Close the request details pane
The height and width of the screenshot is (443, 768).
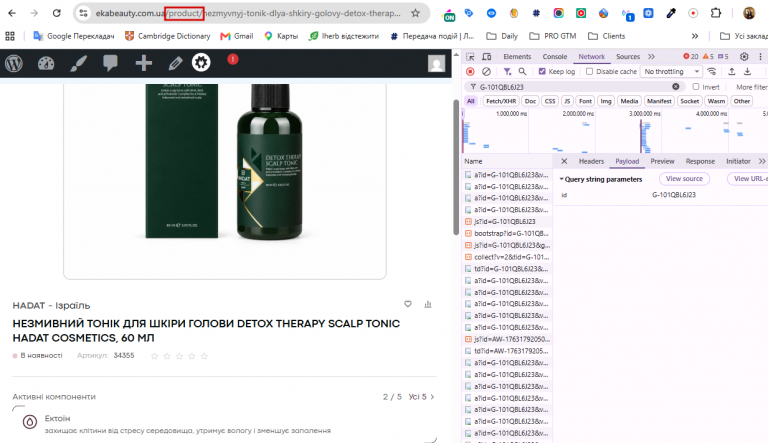click(x=564, y=161)
